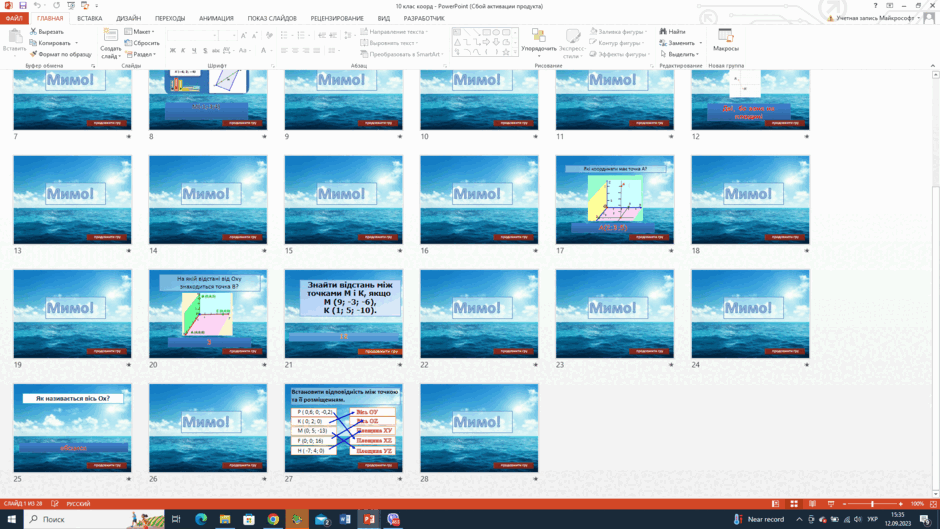
Task: Open Макросы macros dialog
Action: point(725,40)
